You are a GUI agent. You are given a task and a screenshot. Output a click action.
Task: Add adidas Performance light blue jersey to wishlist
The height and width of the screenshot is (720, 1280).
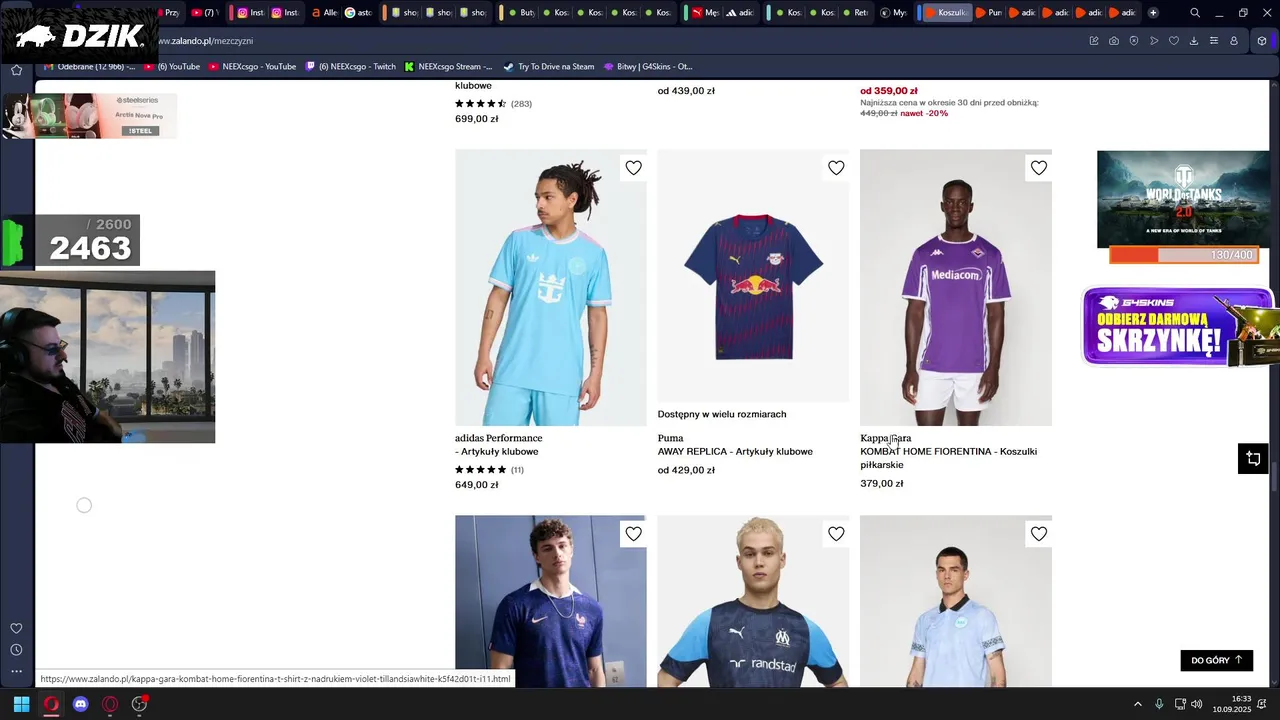pyautogui.click(x=633, y=168)
